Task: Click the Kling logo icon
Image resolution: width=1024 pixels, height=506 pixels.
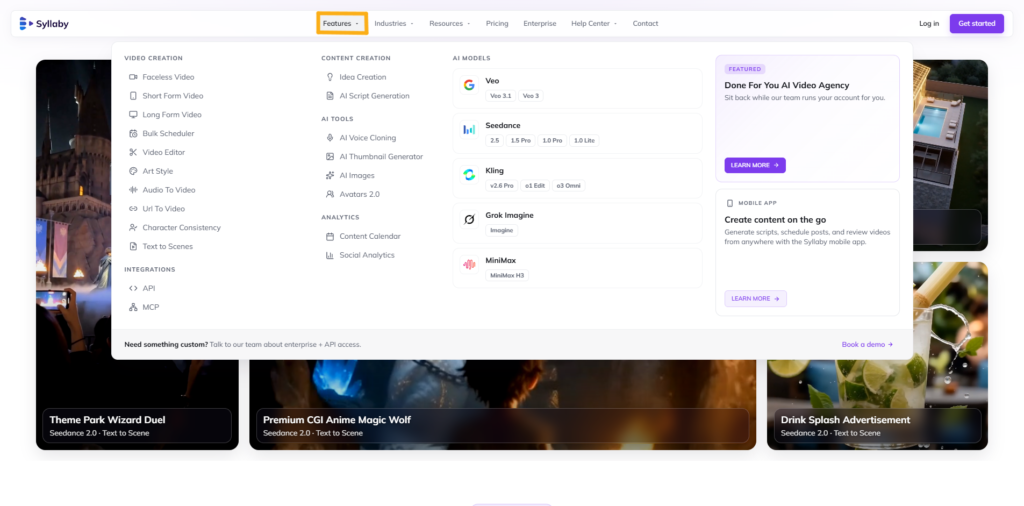Action: coord(469,174)
